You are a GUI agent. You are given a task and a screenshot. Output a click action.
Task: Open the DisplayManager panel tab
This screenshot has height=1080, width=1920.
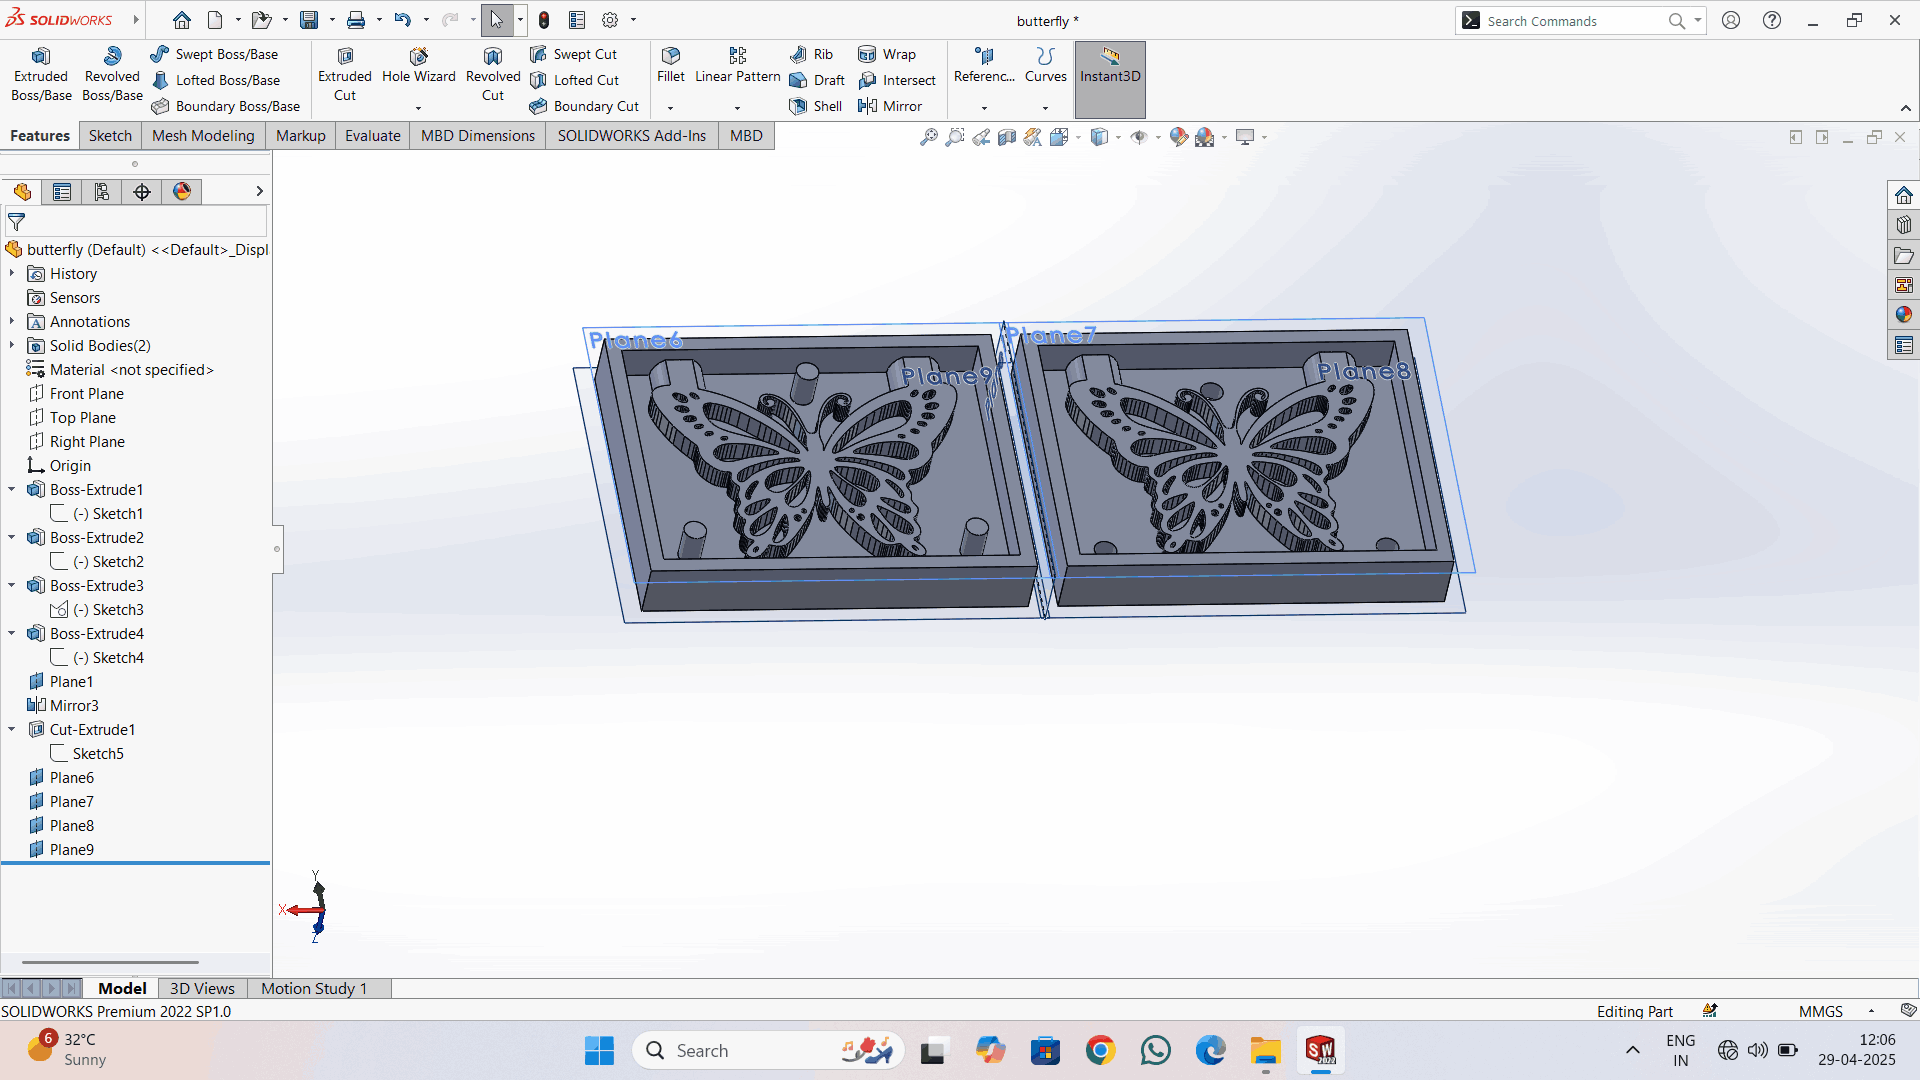click(x=182, y=192)
